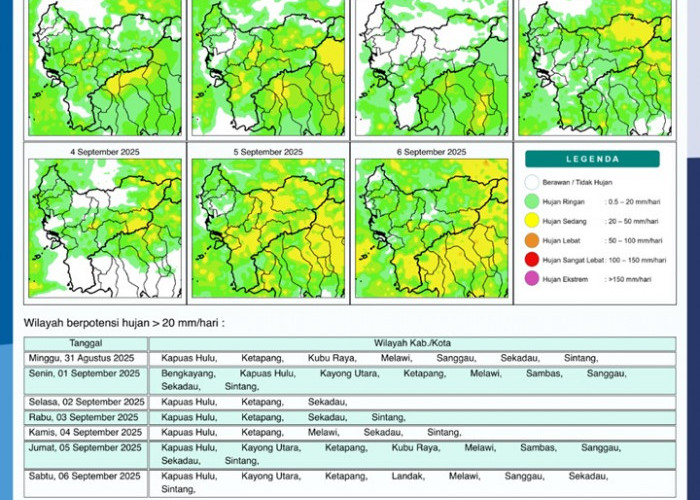The image size is (700, 500).
Task: Click the yellow Hujan Sedang legend circle
Action: click(x=532, y=221)
